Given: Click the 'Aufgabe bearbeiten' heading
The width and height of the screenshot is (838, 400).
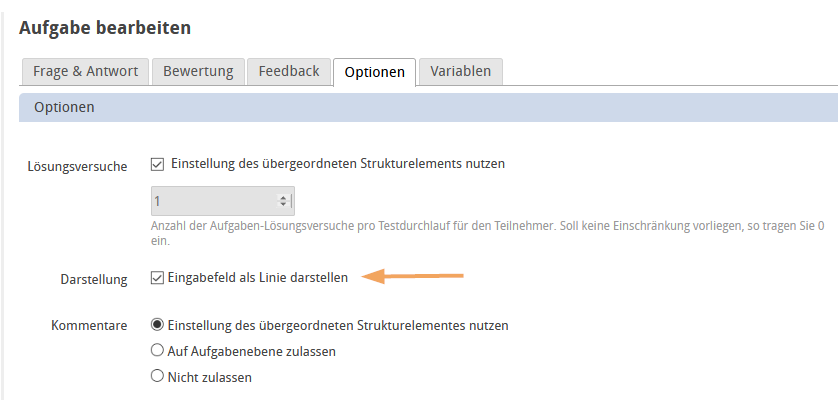Looking at the screenshot, I should (105, 27).
